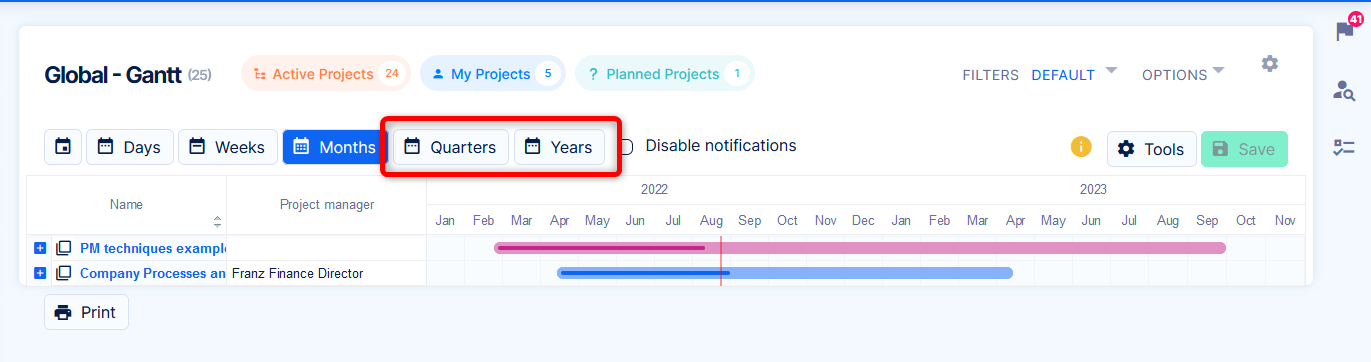Open the checklist tasks icon in sidebar
This screenshot has width=1371, height=362.
click(x=1344, y=148)
